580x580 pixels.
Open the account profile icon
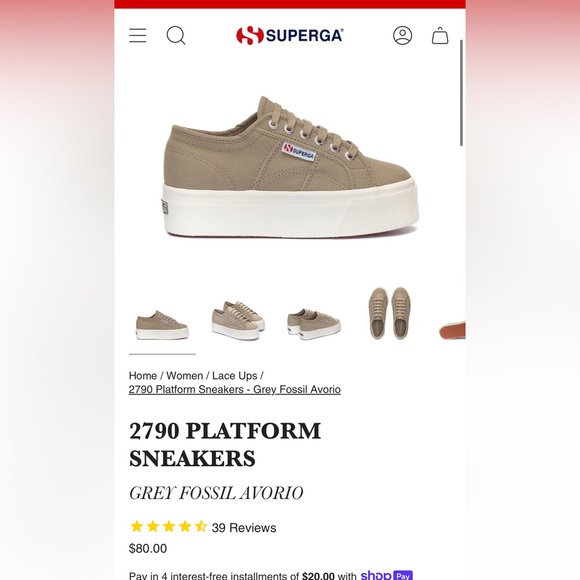click(402, 36)
